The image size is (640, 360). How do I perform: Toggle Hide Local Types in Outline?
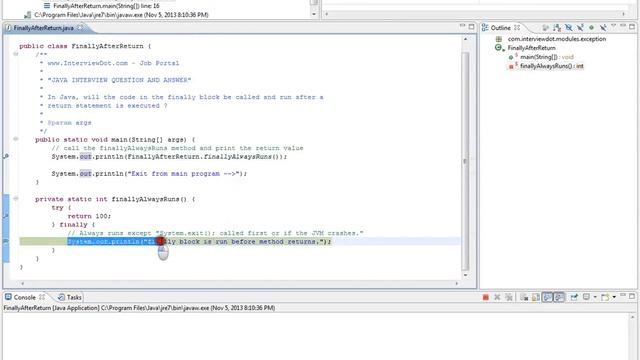(603, 28)
